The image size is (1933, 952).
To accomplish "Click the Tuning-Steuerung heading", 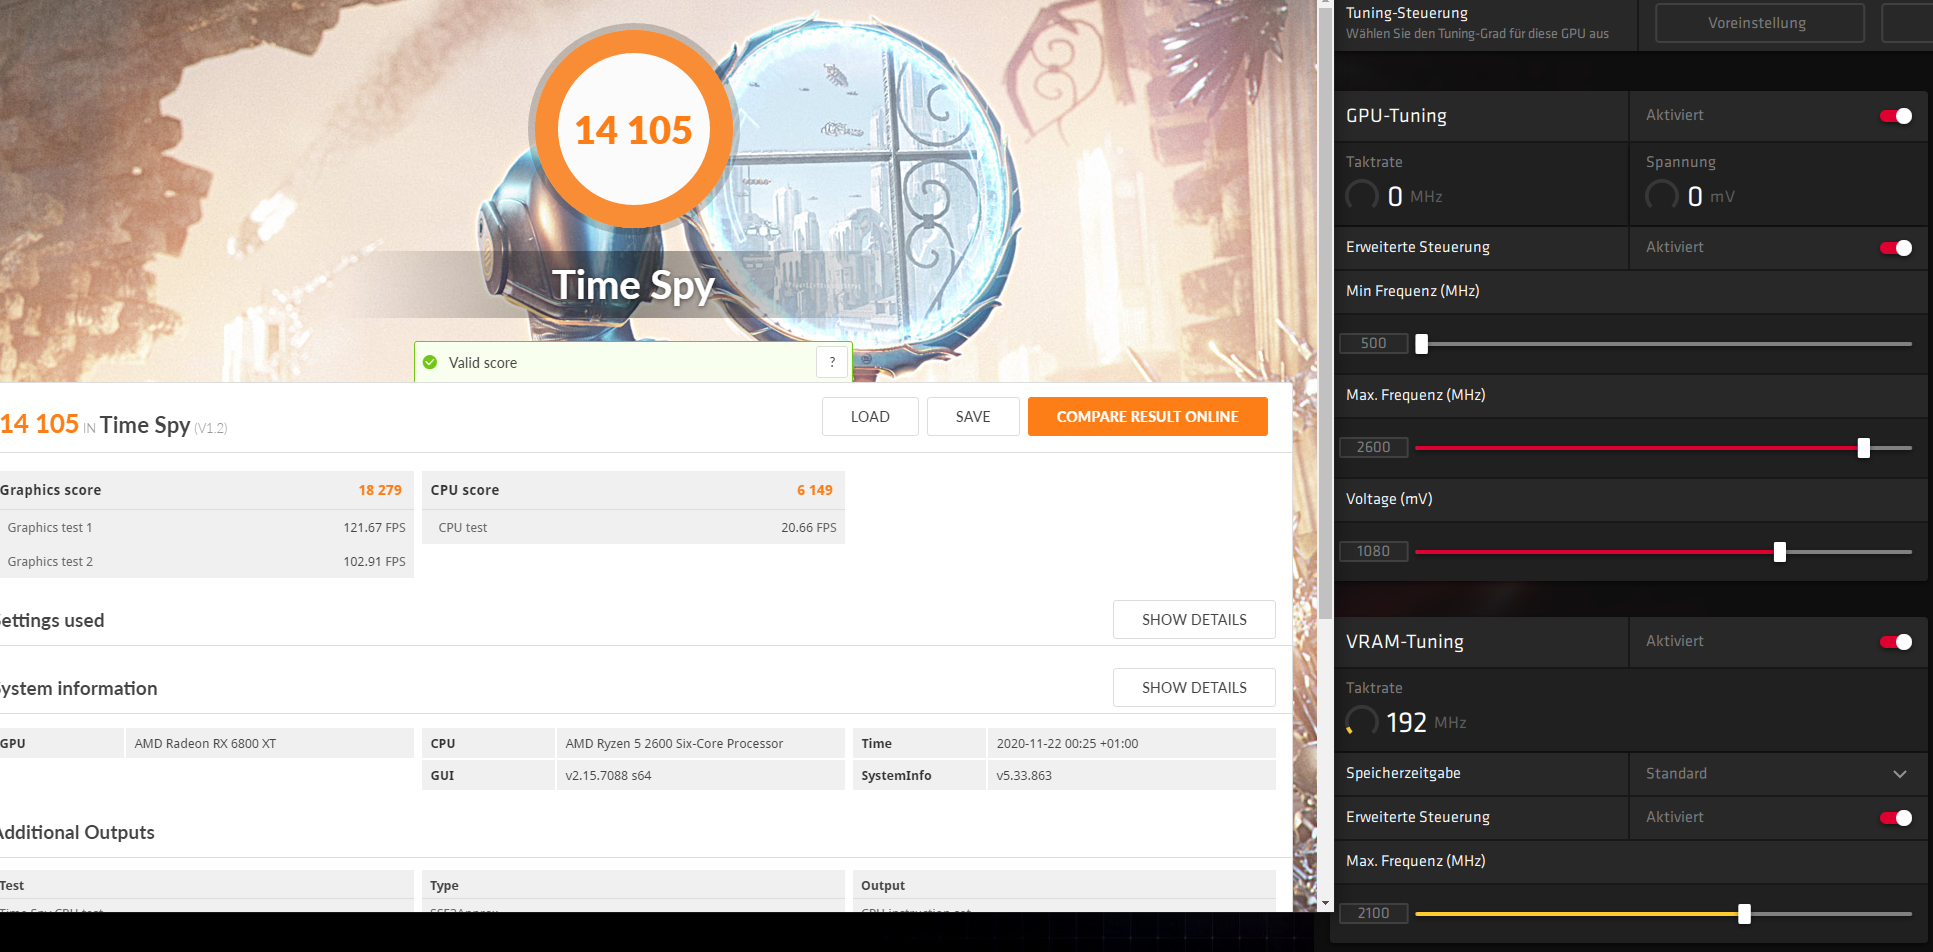I will [x=1407, y=13].
